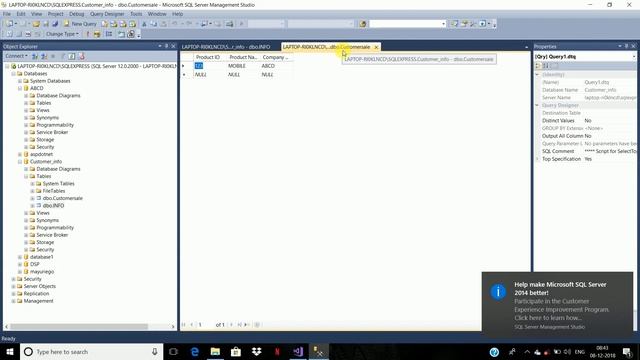Screen dimensions: 640x360
Task: Expand the dbo.Customersale table node
Action: coord(33,198)
